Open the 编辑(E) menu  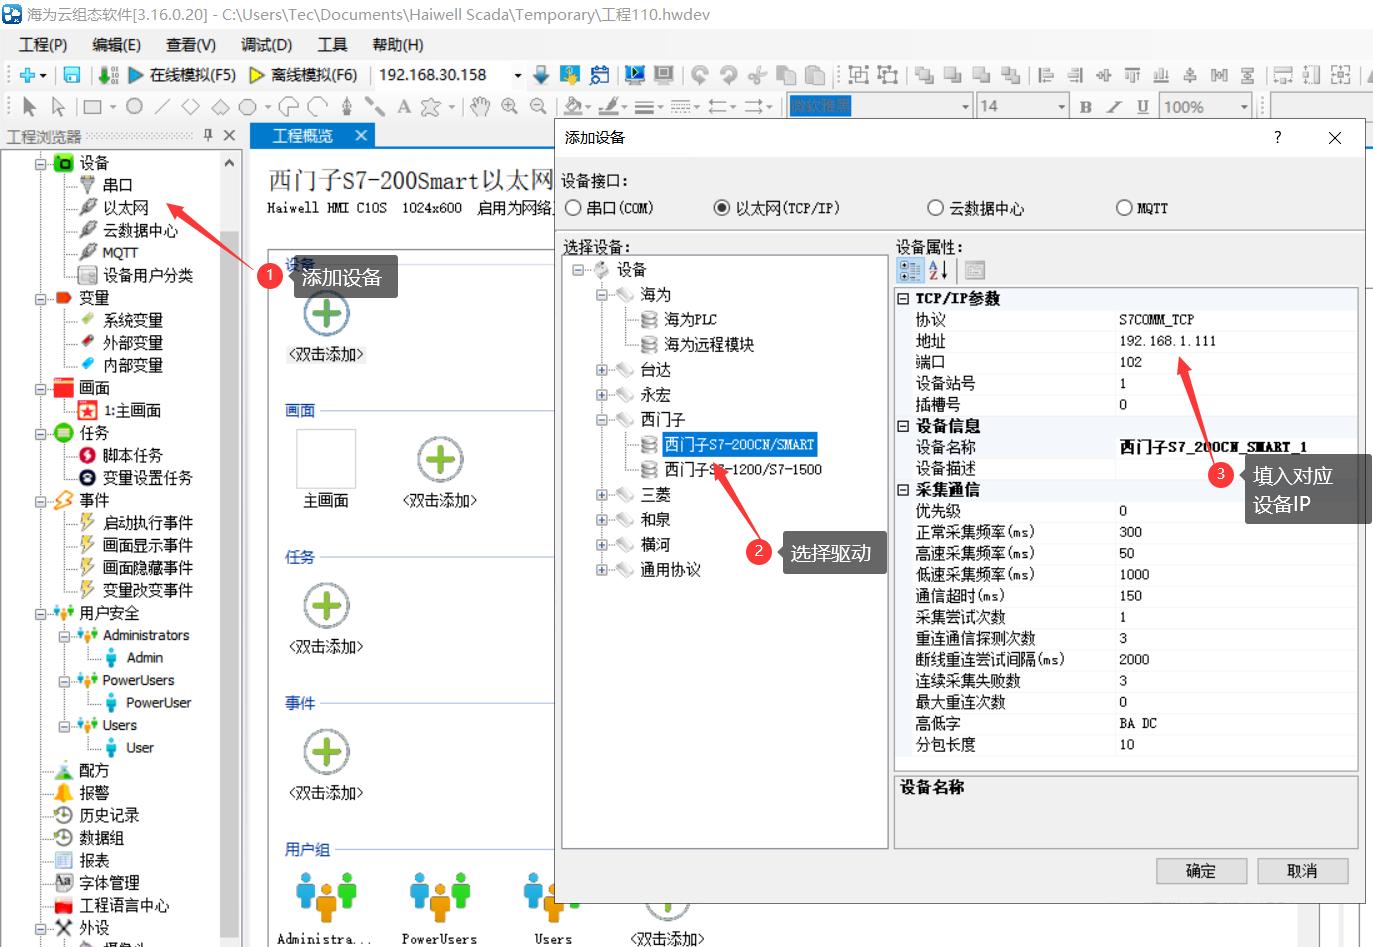tap(116, 45)
